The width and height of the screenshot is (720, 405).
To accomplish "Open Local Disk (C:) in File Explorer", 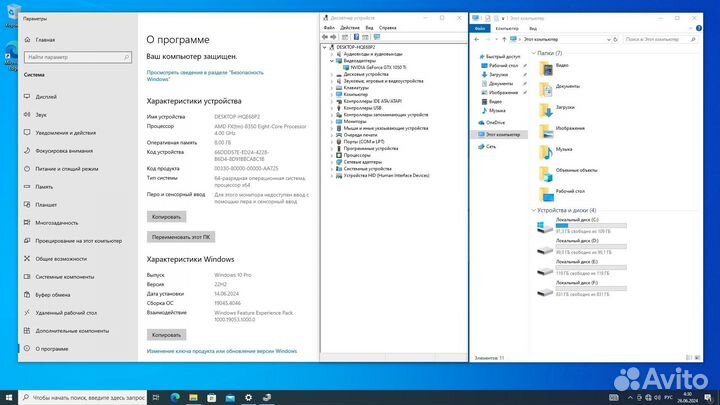I will click(582, 226).
